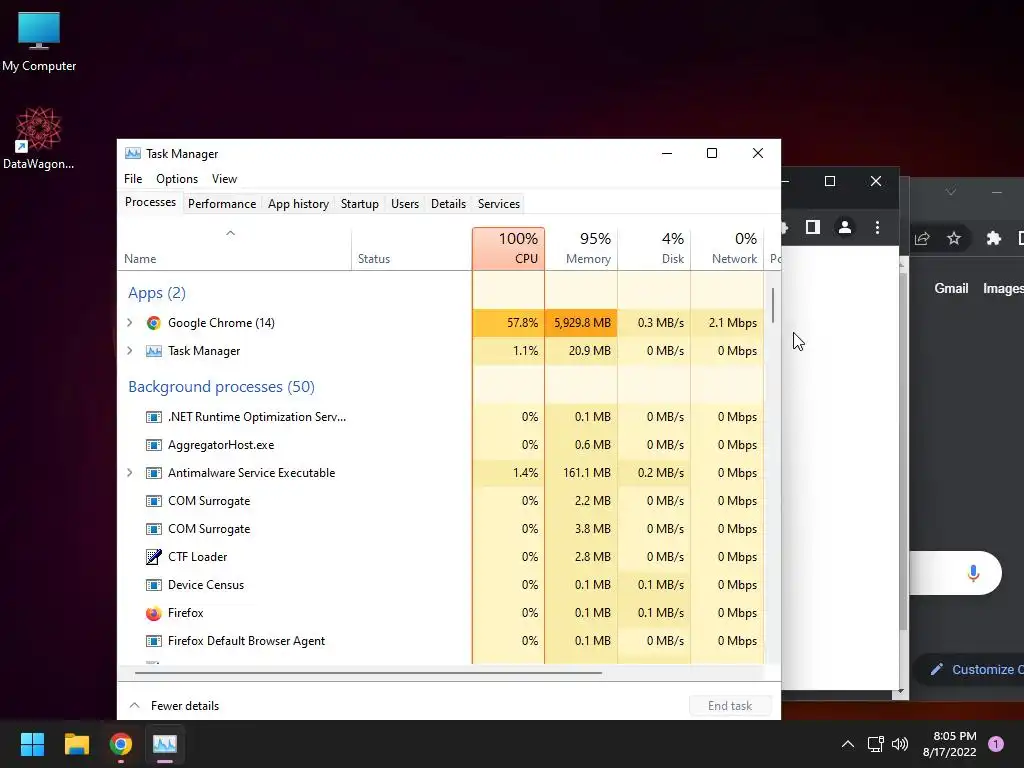This screenshot has height=768, width=1024.
Task: Open Images link in Chrome window
Action: (1003, 289)
